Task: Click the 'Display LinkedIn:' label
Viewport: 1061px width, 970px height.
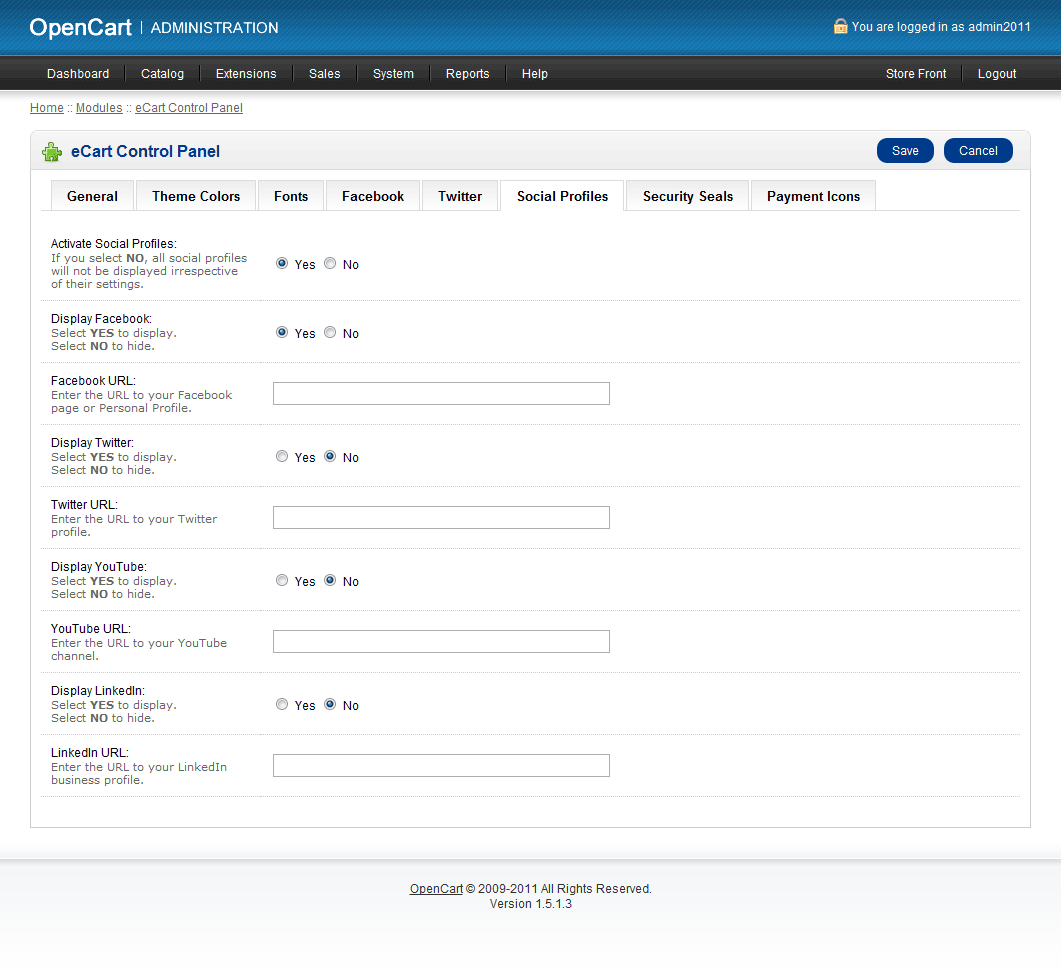Action: [98, 691]
